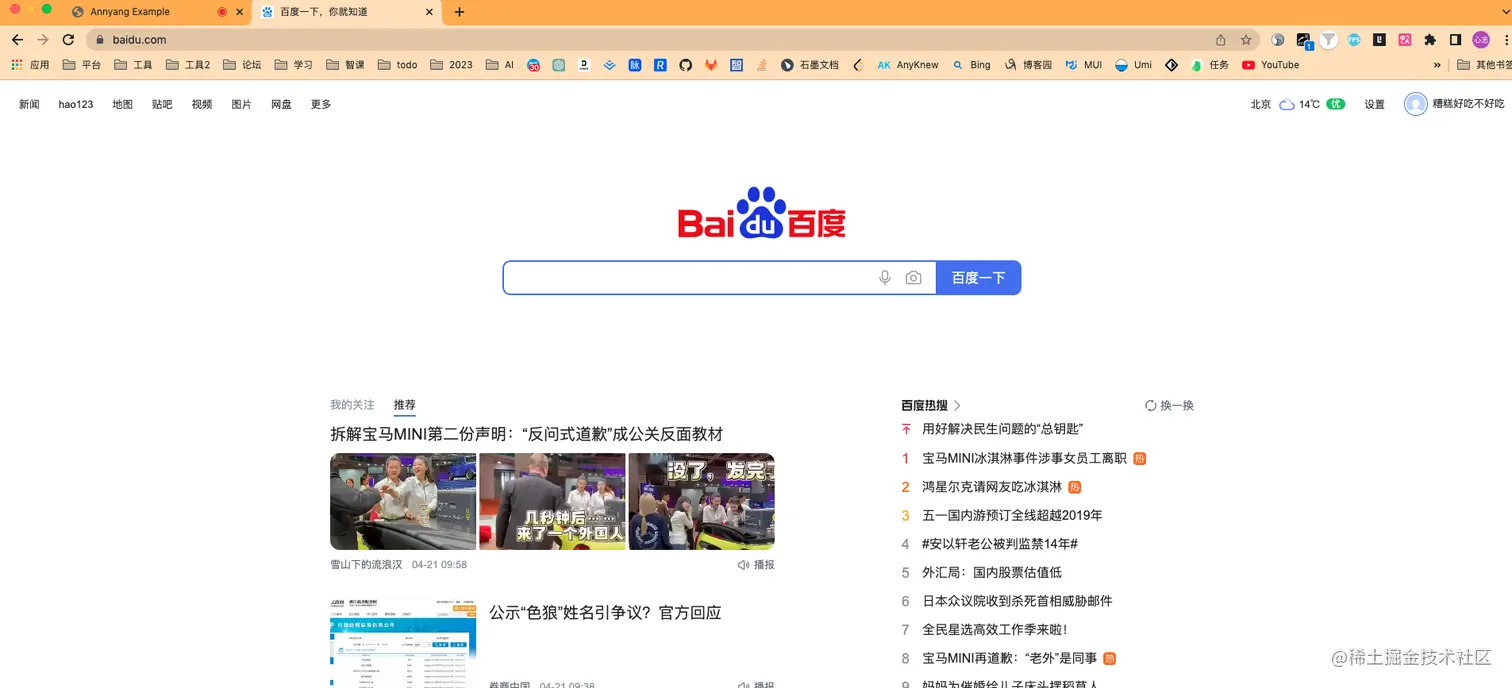Open the apps grid shortcut 应用

[x=30, y=65]
